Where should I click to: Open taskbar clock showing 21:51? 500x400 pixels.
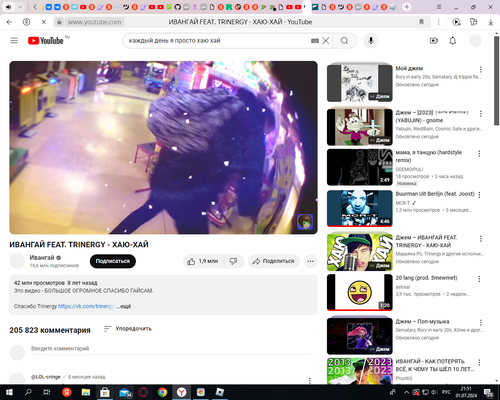[x=466, y=392]
